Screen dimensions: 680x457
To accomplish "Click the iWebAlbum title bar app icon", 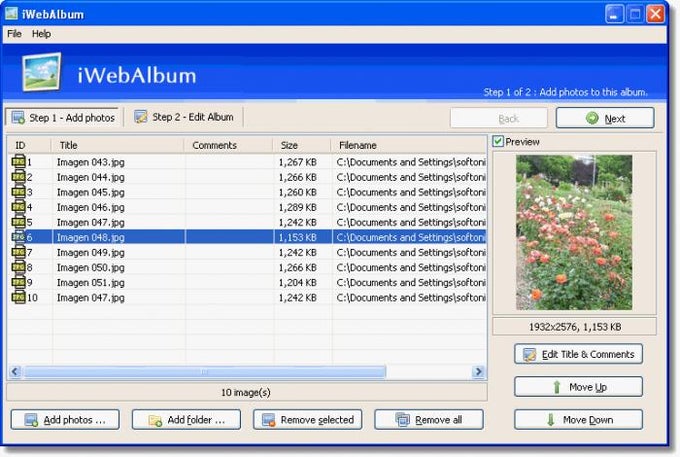I will pos(11,14).
